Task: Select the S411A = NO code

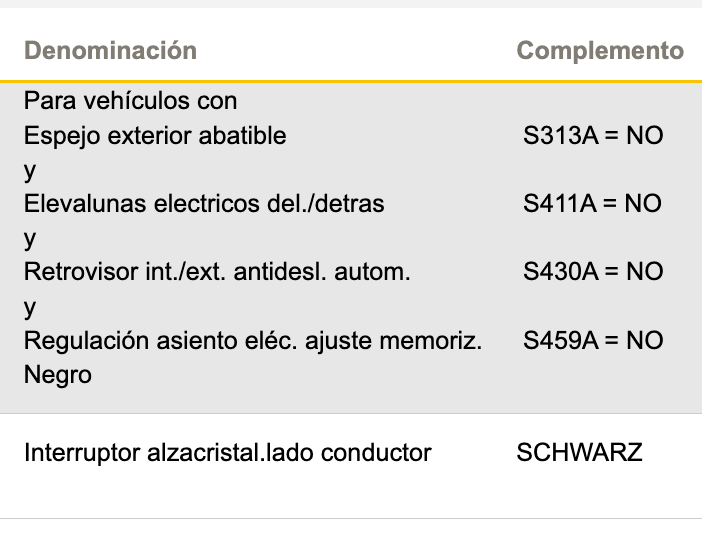Action: click(593, 203)
